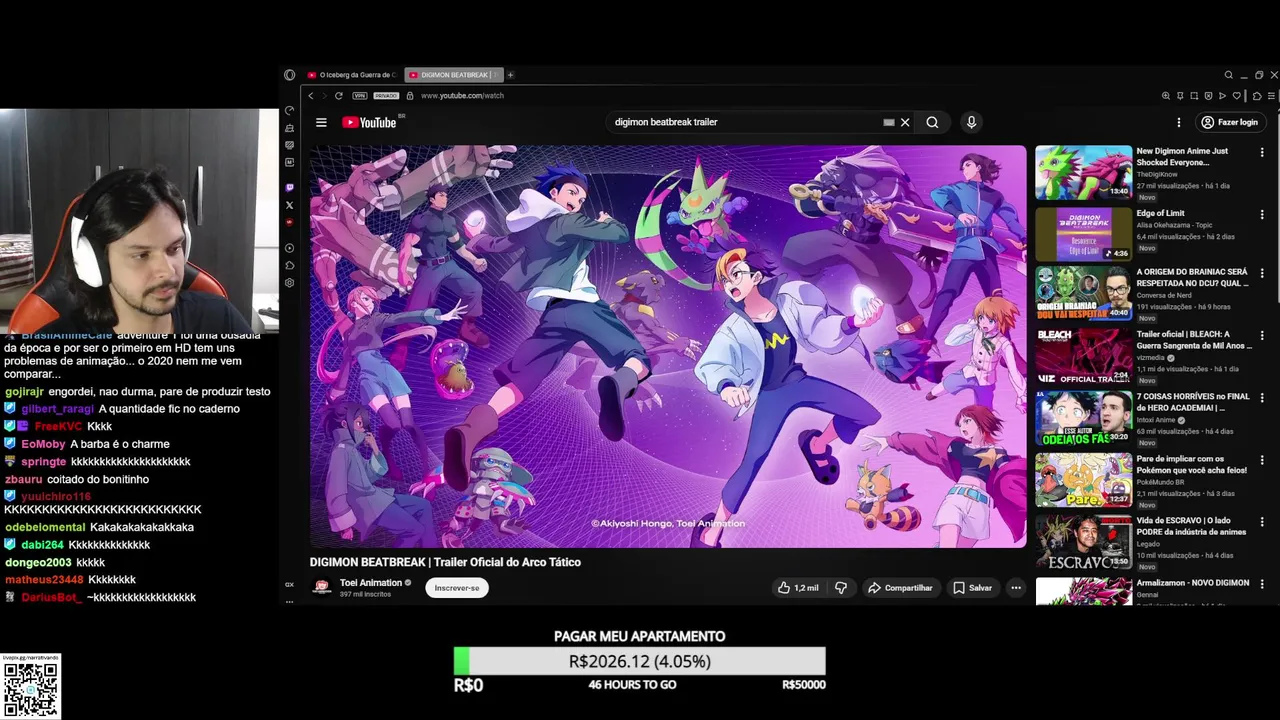Open Toei Animation channel name link
The image size is (1280, 720).
point(371,582)
